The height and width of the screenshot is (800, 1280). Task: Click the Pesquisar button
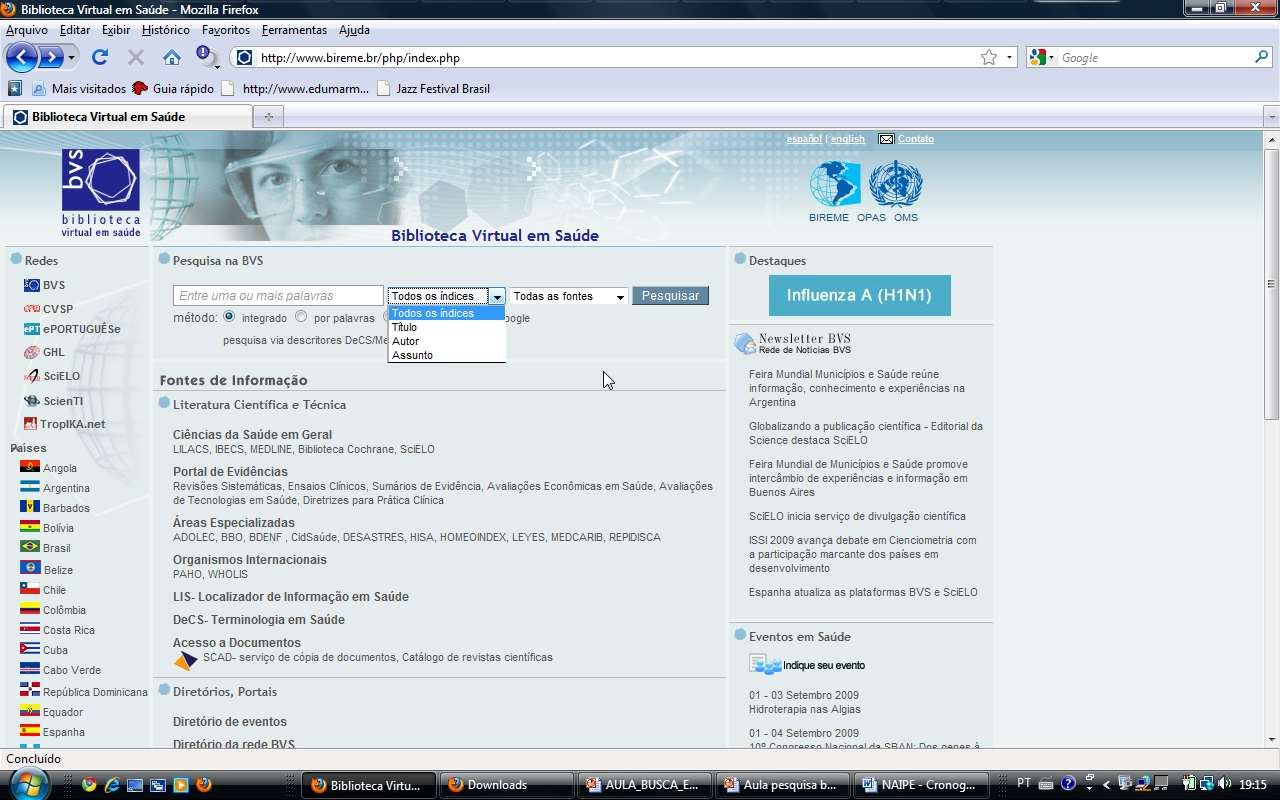click(670, 296)
